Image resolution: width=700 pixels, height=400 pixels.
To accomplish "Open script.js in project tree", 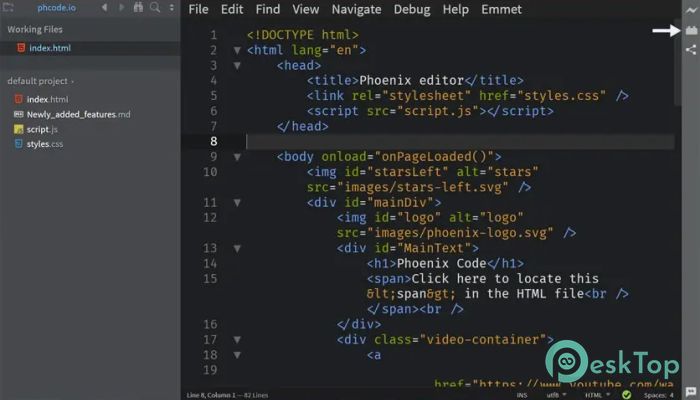I will click(x=42, y=129).
